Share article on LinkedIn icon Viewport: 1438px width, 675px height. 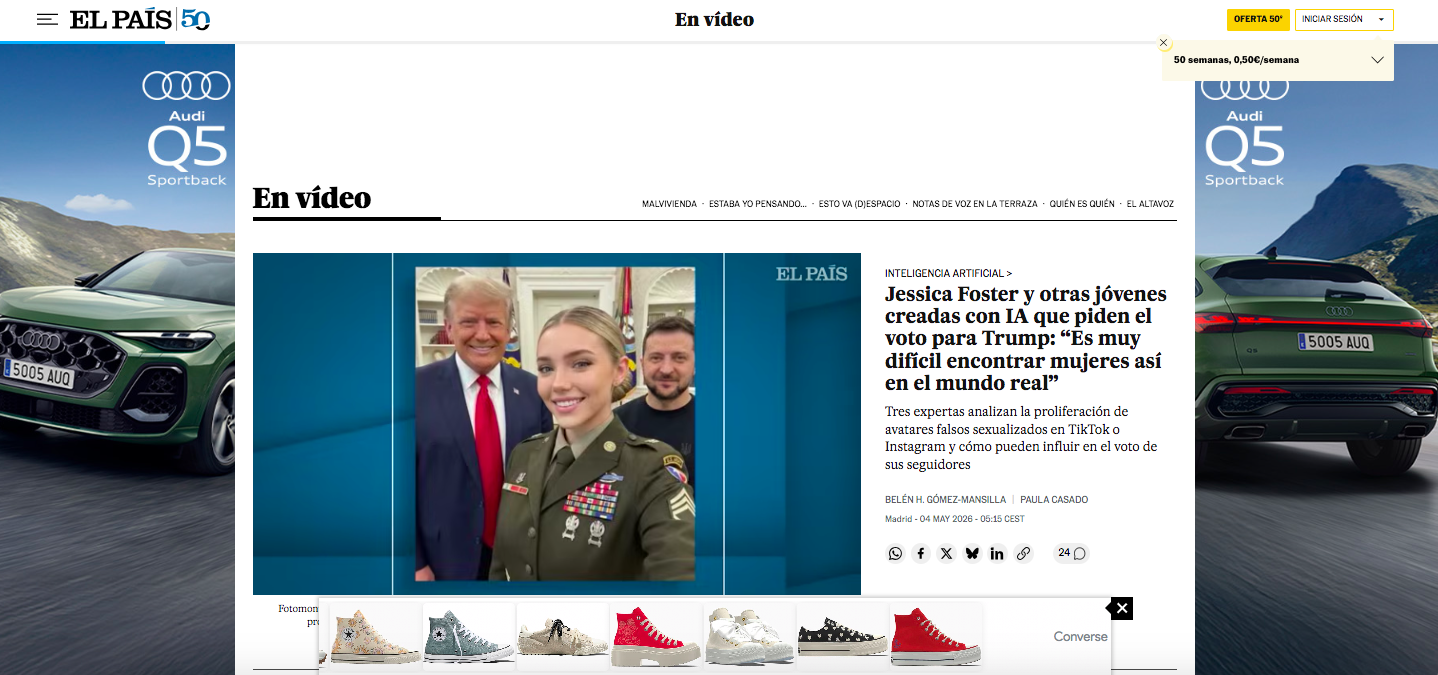click(997, 553)
